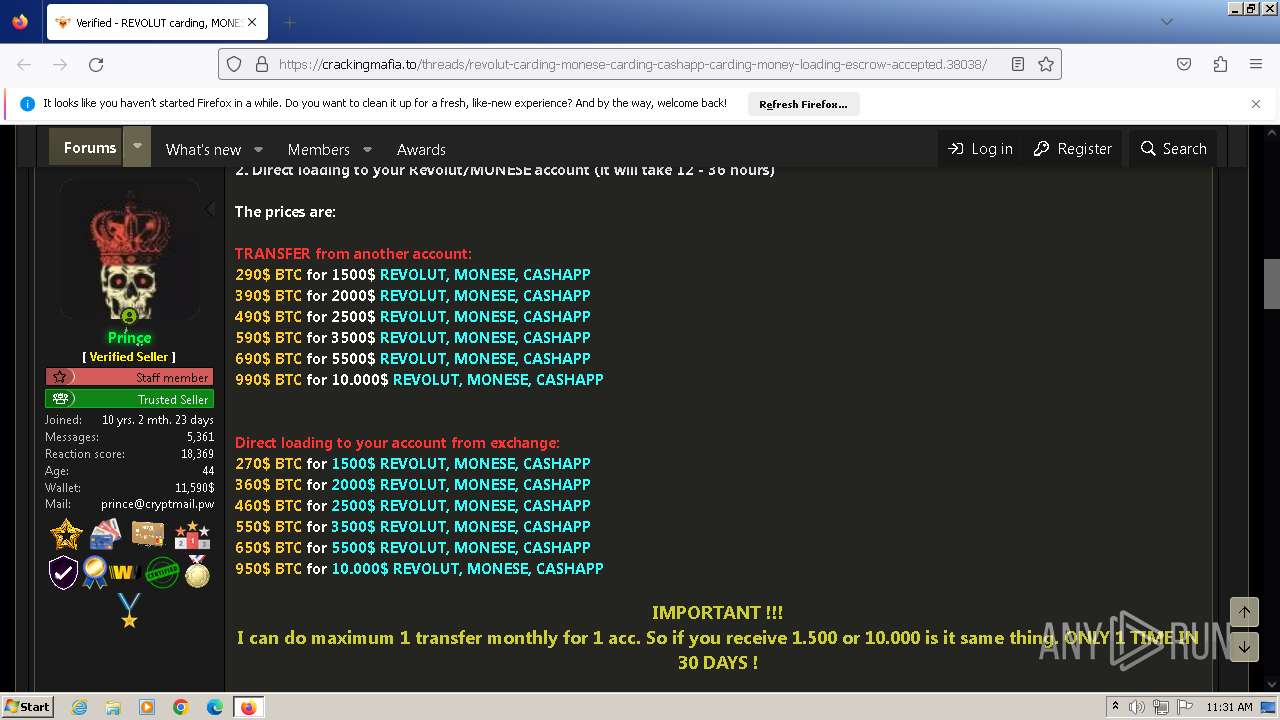Click the credit cards badge icon

(105, 535)
